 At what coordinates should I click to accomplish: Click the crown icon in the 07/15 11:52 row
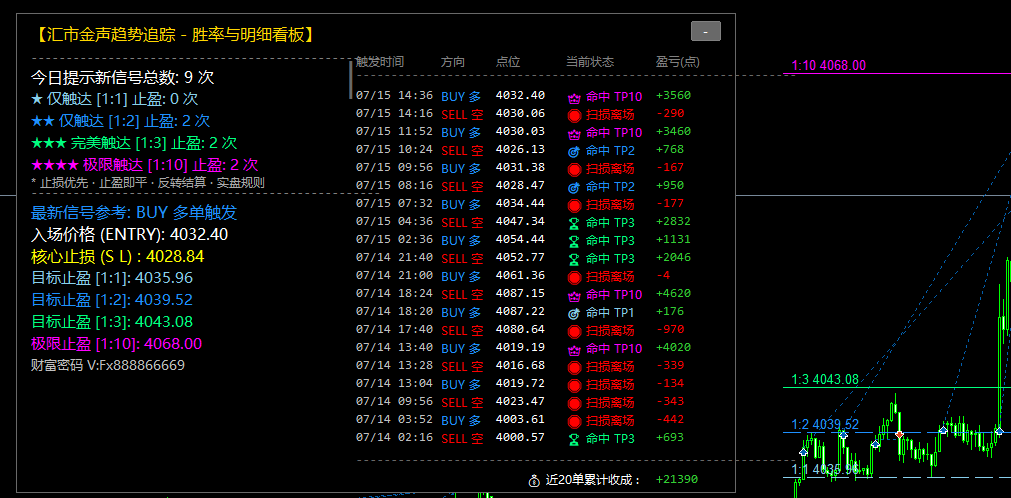pos(574,134)
